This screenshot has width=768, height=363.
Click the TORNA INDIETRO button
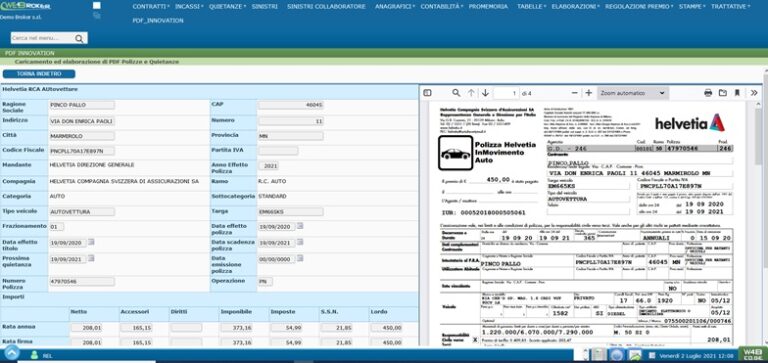[39, 74]
